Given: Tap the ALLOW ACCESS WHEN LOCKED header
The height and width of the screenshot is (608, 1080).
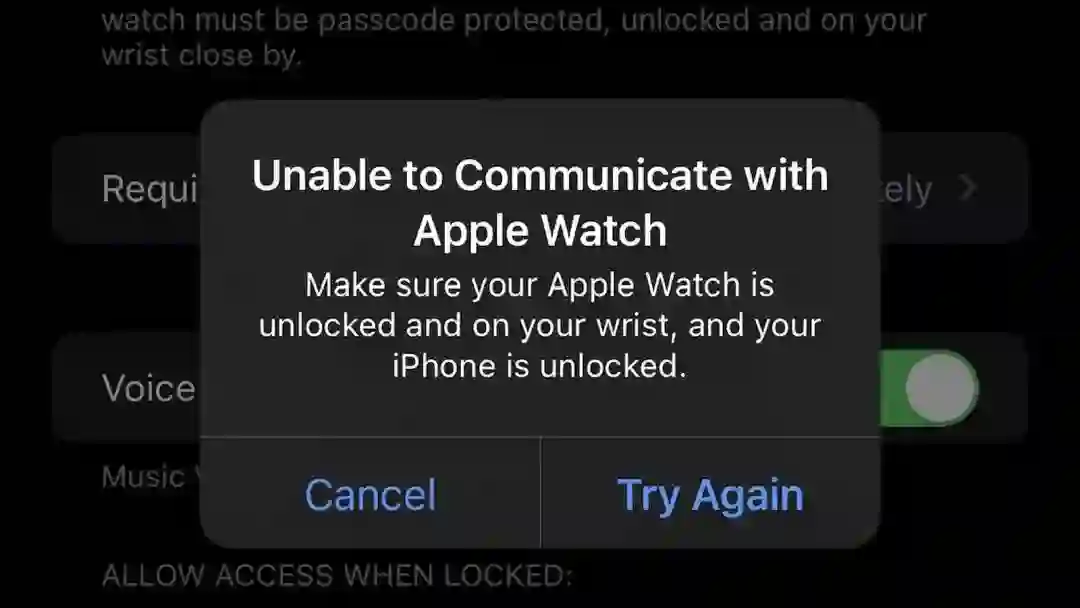Looking at the screenshot, I should click(338, 576).
